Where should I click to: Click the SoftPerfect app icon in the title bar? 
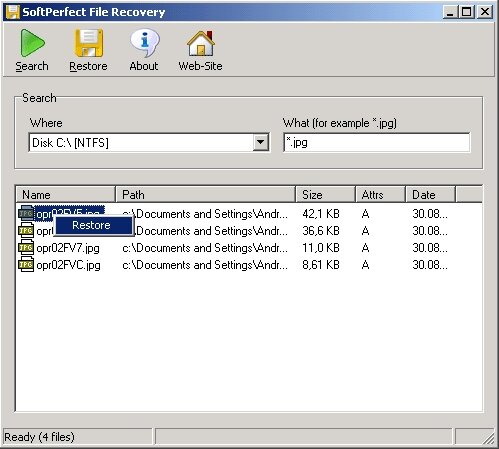pyautogui.click(x=13, y=12)
